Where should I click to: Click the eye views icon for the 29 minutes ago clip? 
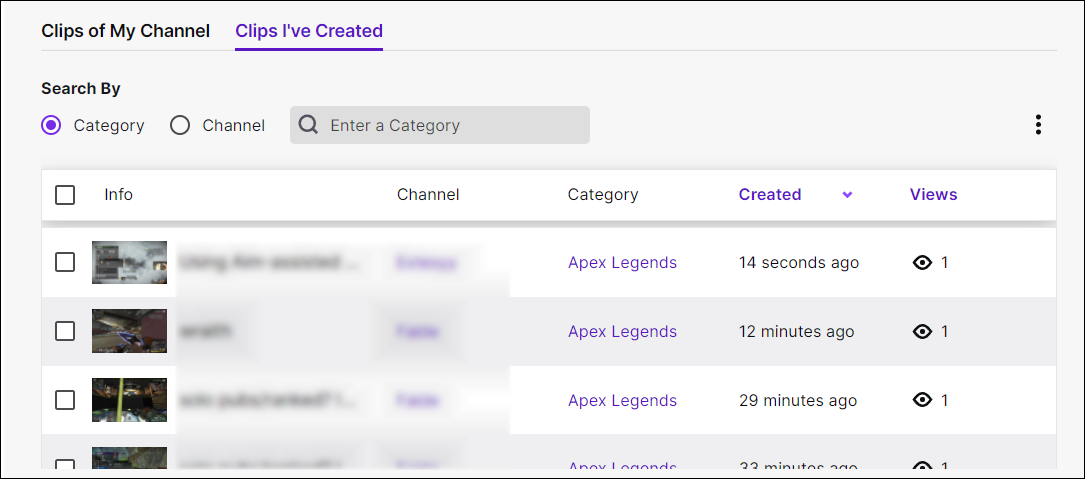click(x=922, y=400)
